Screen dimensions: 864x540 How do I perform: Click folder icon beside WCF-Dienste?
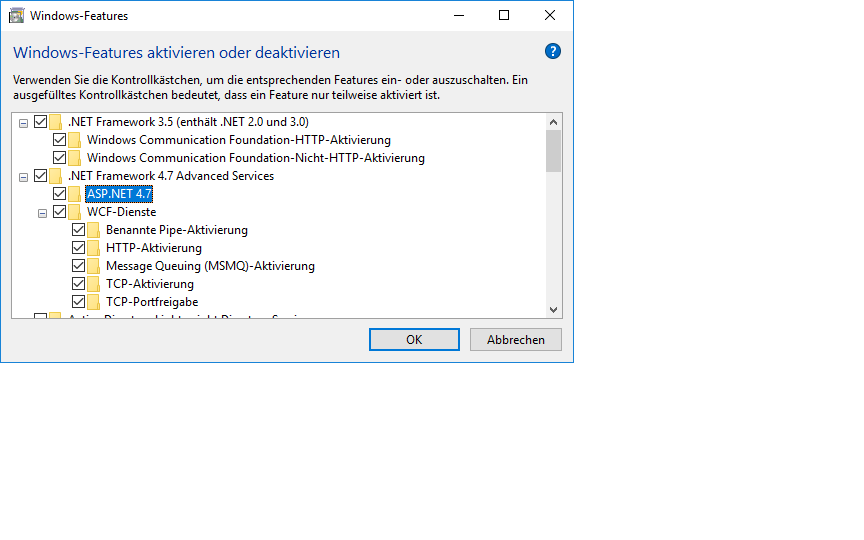(x=76, y=212)
